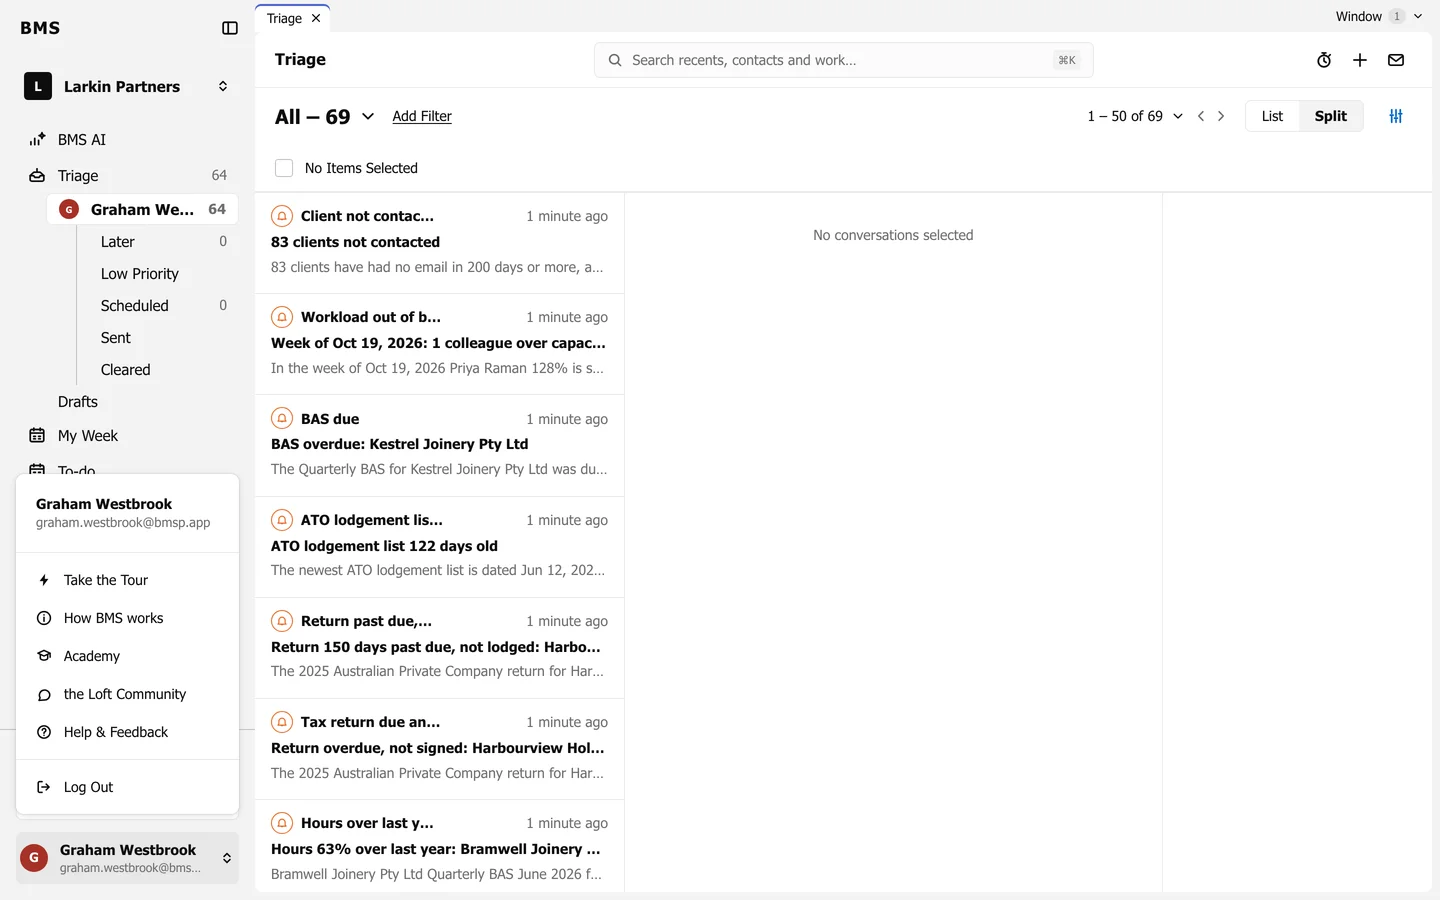Tick the No Items Selected checkbox
This screenshot has height=900, width=1440.
(284, 168)
